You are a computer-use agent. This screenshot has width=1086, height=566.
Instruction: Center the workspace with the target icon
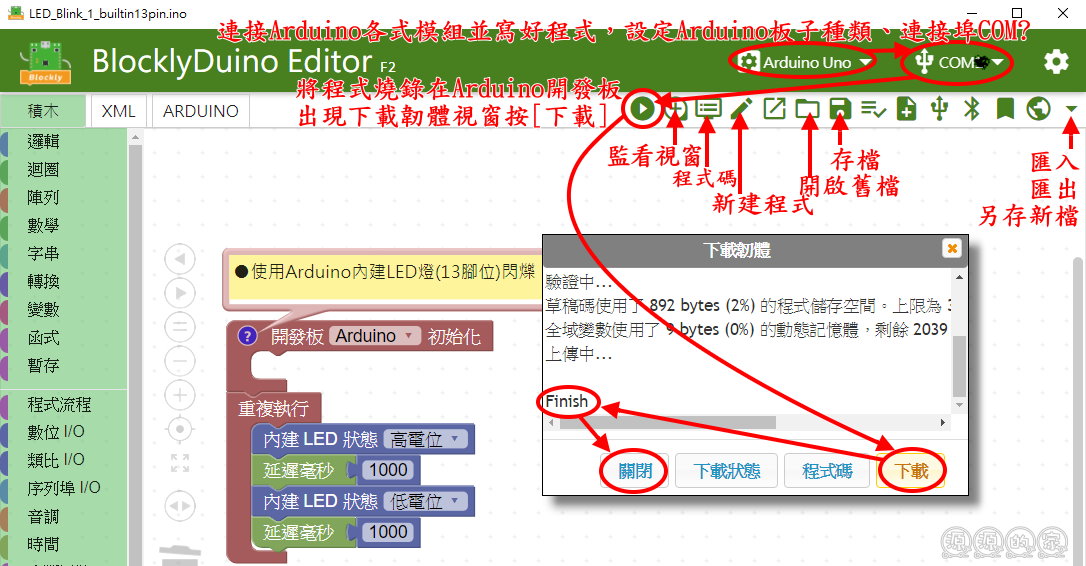(x=180, y=430)
